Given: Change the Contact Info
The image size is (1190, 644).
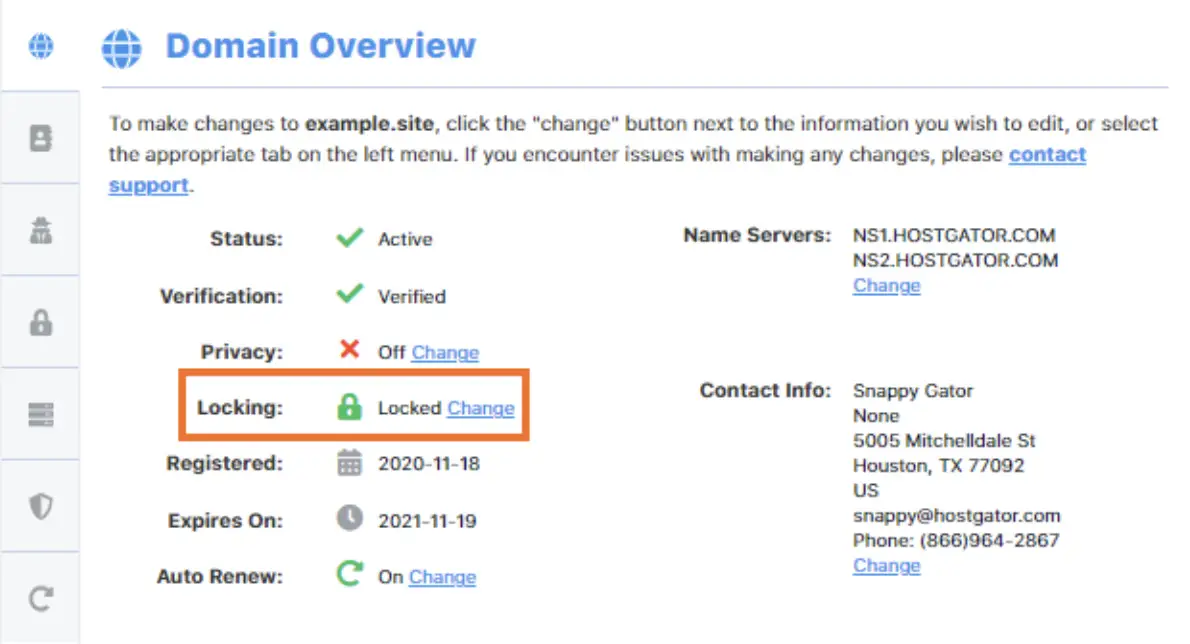Looking at the screenshot, I should [886, 566].
